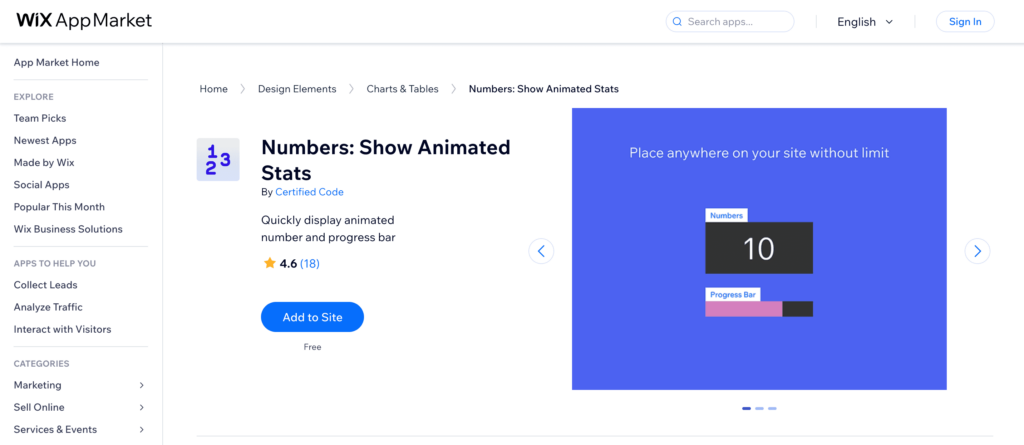Click the breadcrumb chevron after Home
Image resolution: width=1024 pixels, height=445 pixels.
pyautogui.click(x=243, y=89)
